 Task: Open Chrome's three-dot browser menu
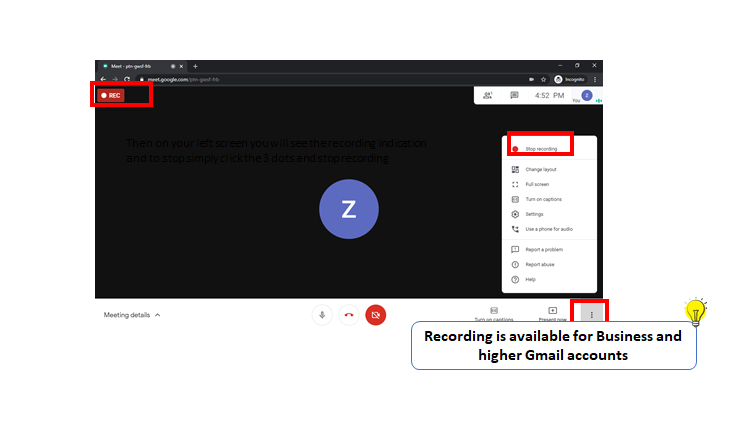[595, 79]
